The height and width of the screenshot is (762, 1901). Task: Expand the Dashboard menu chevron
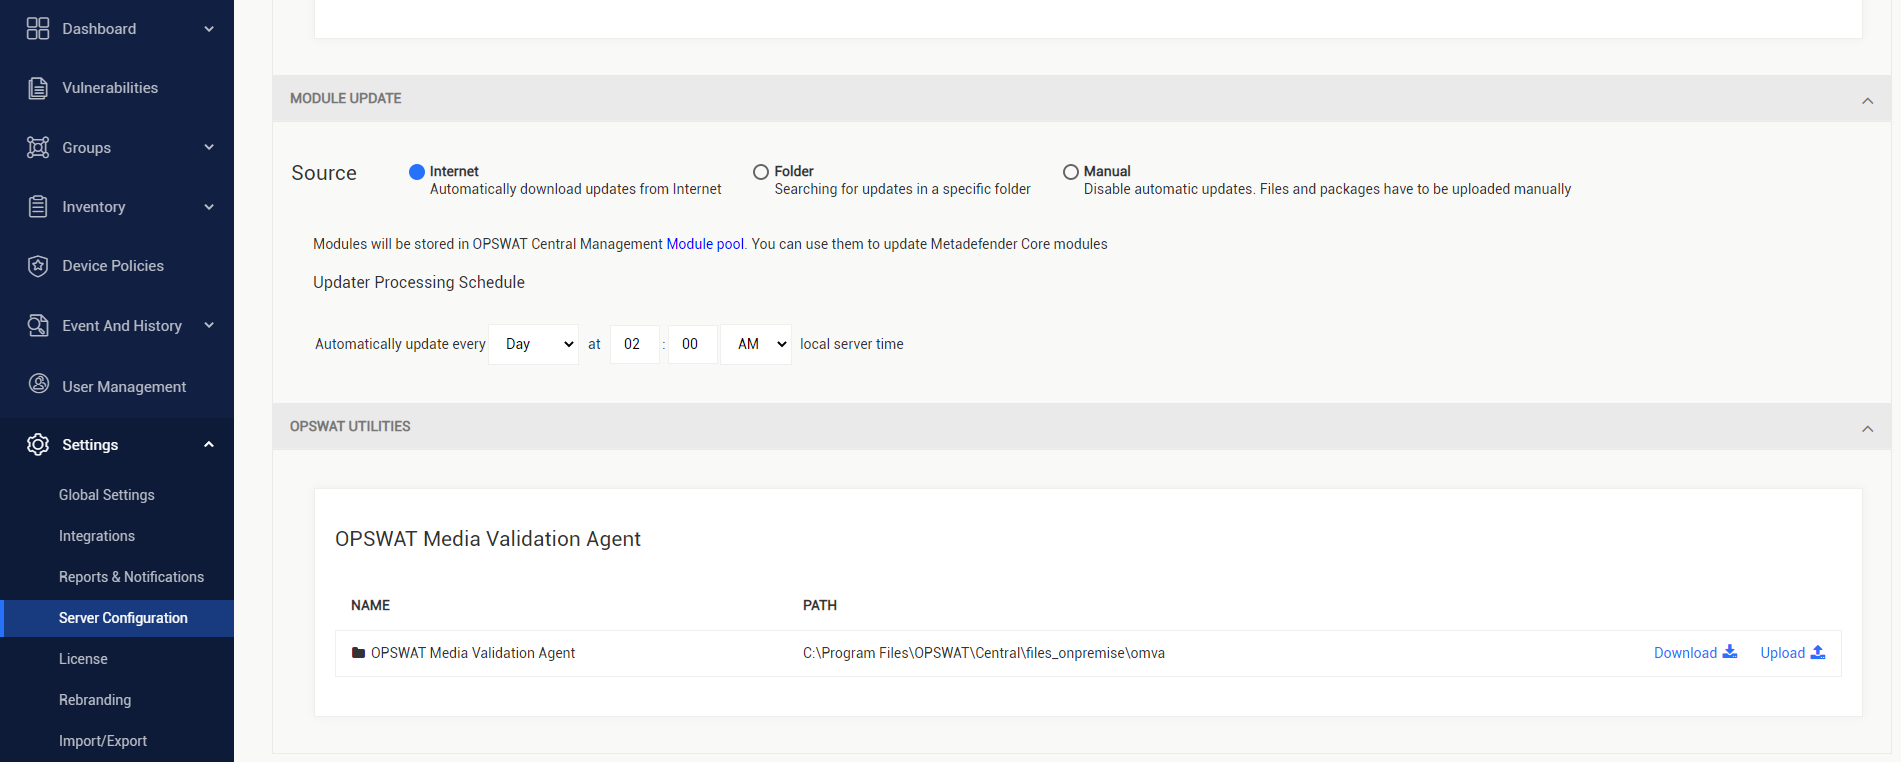(209, 29)
